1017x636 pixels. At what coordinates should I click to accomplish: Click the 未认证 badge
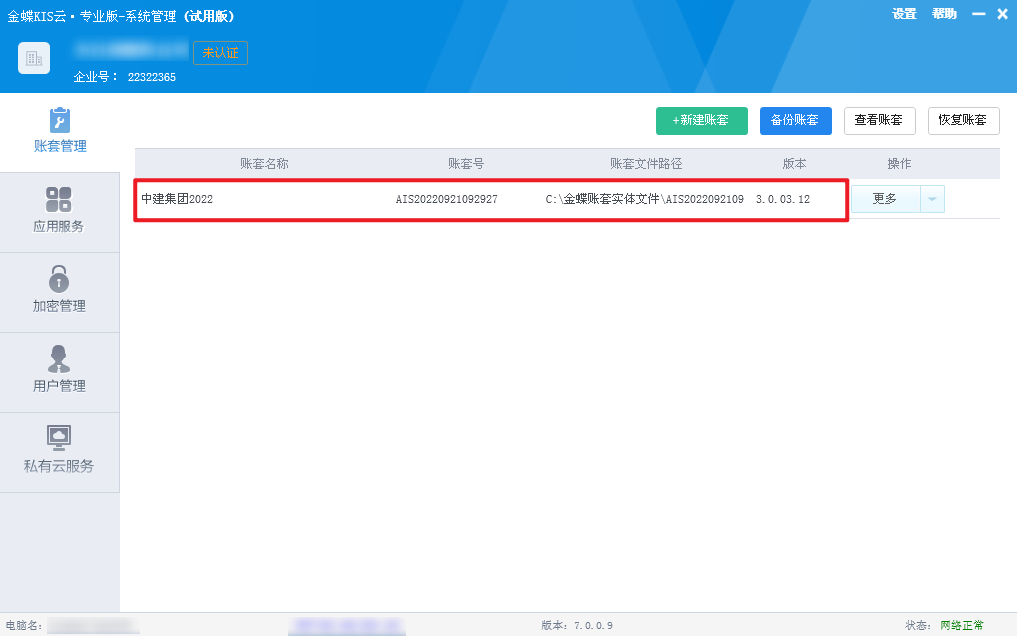click(221, 53)
